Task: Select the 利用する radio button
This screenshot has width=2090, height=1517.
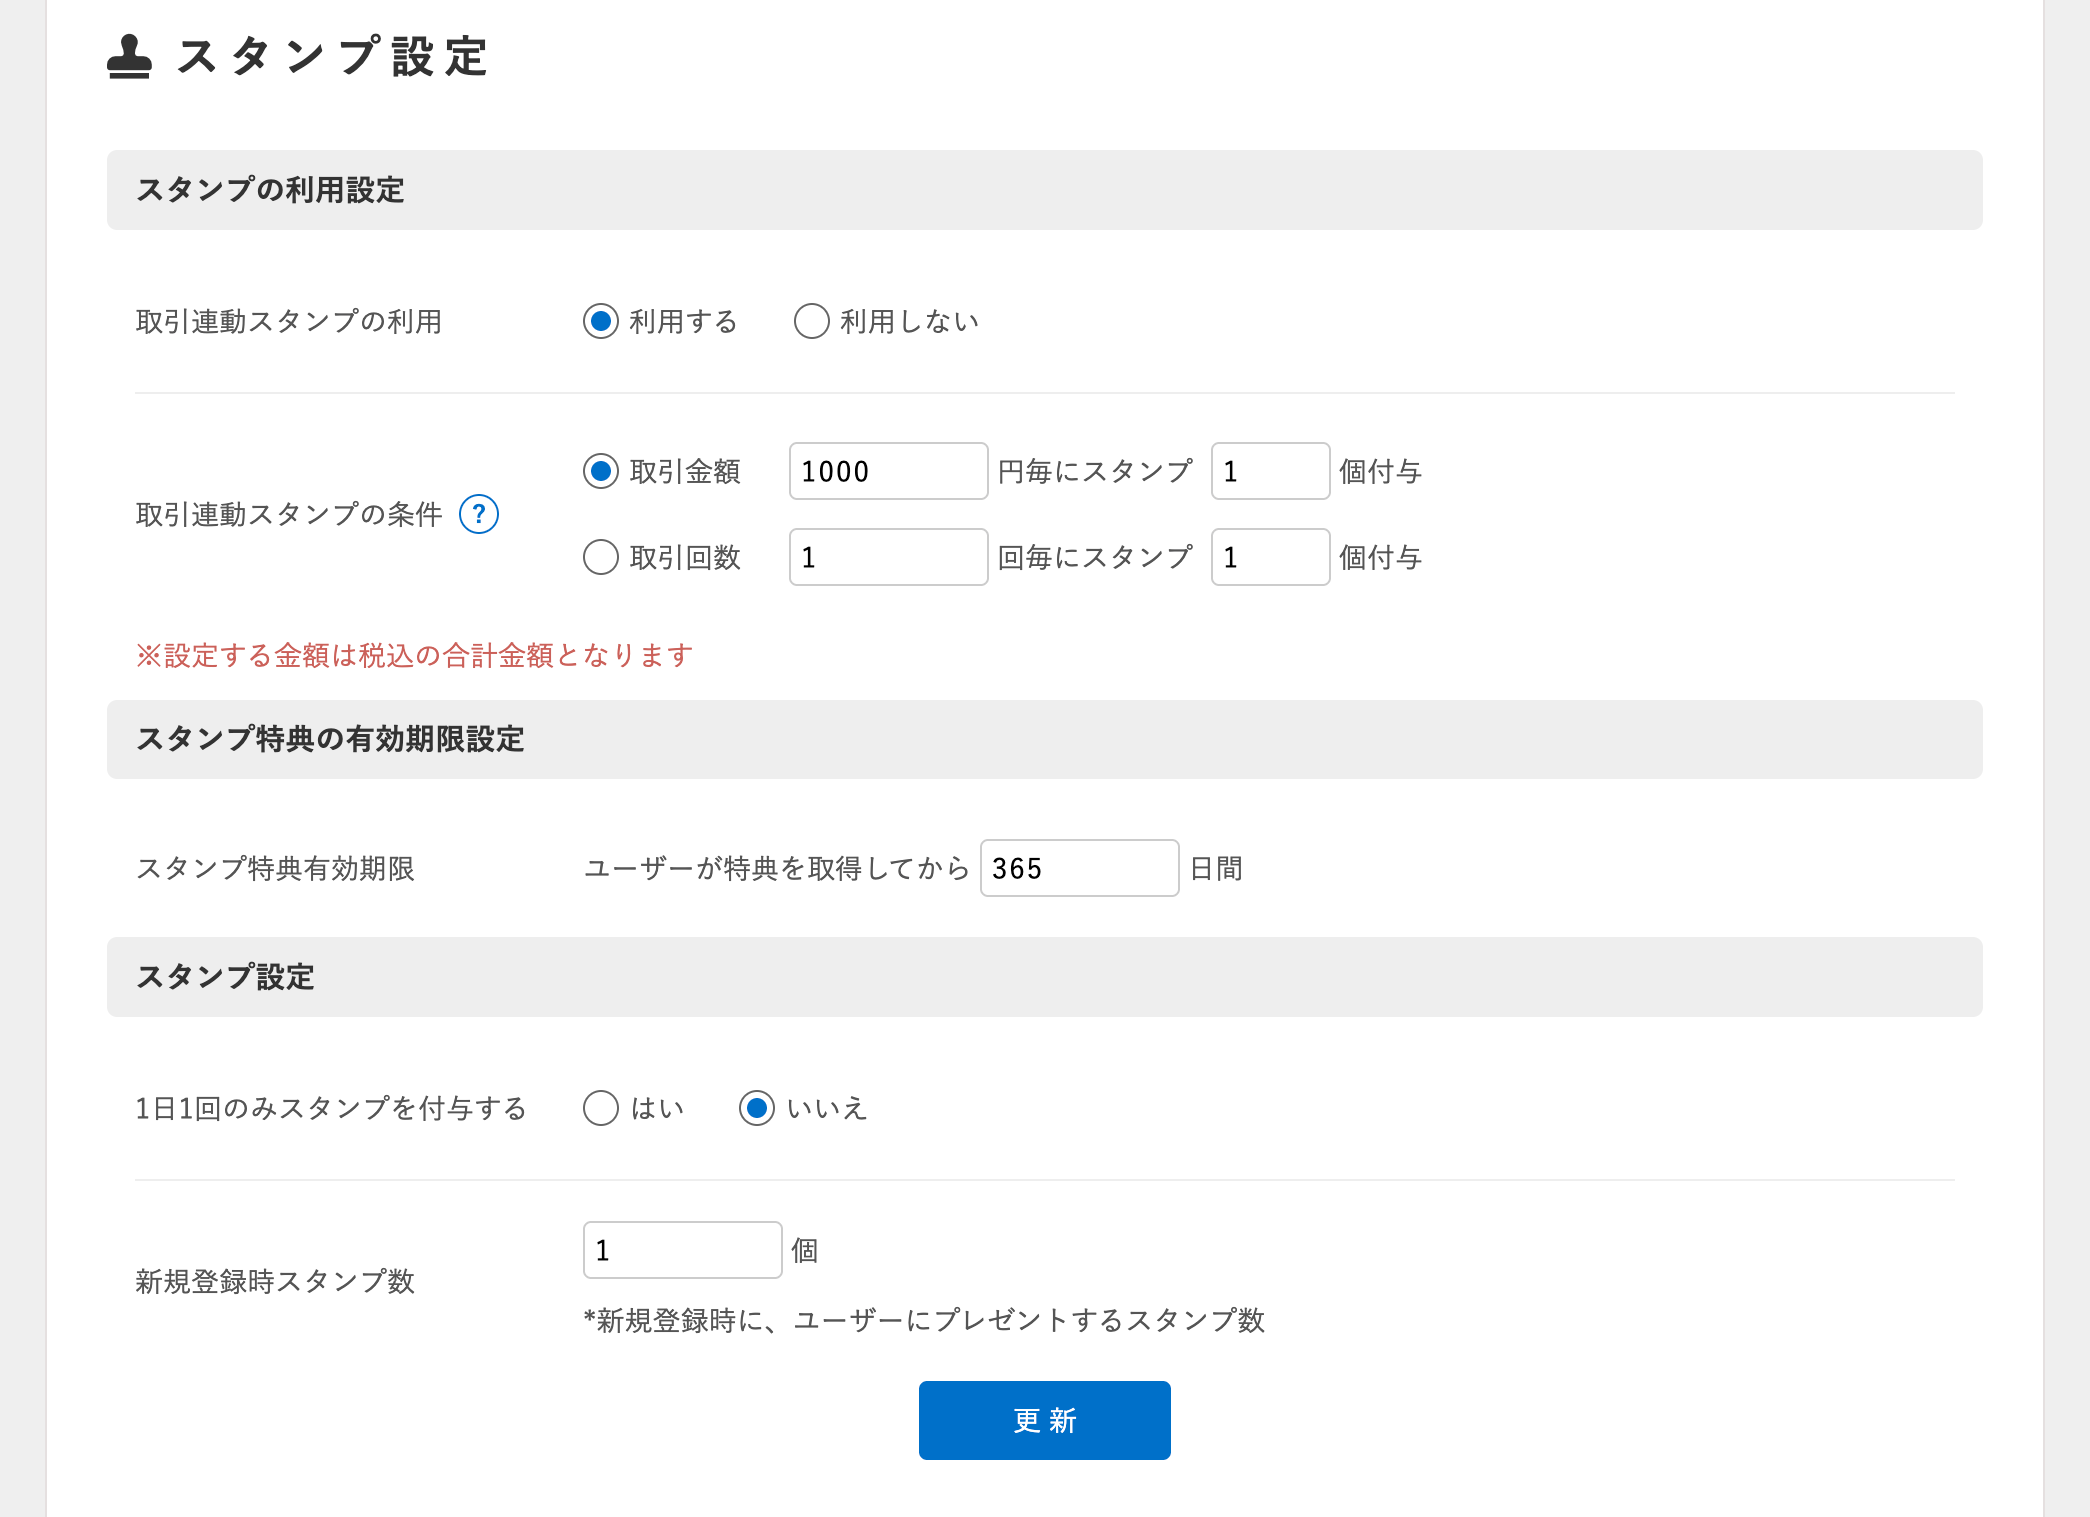Action: point(600,321)
